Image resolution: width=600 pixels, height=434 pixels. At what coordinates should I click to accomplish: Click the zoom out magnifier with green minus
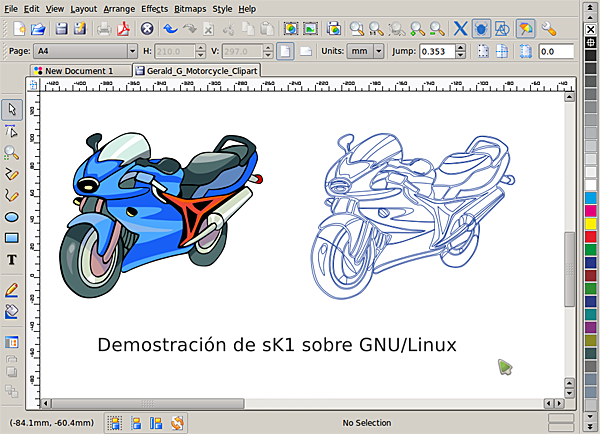click(437, 29)
